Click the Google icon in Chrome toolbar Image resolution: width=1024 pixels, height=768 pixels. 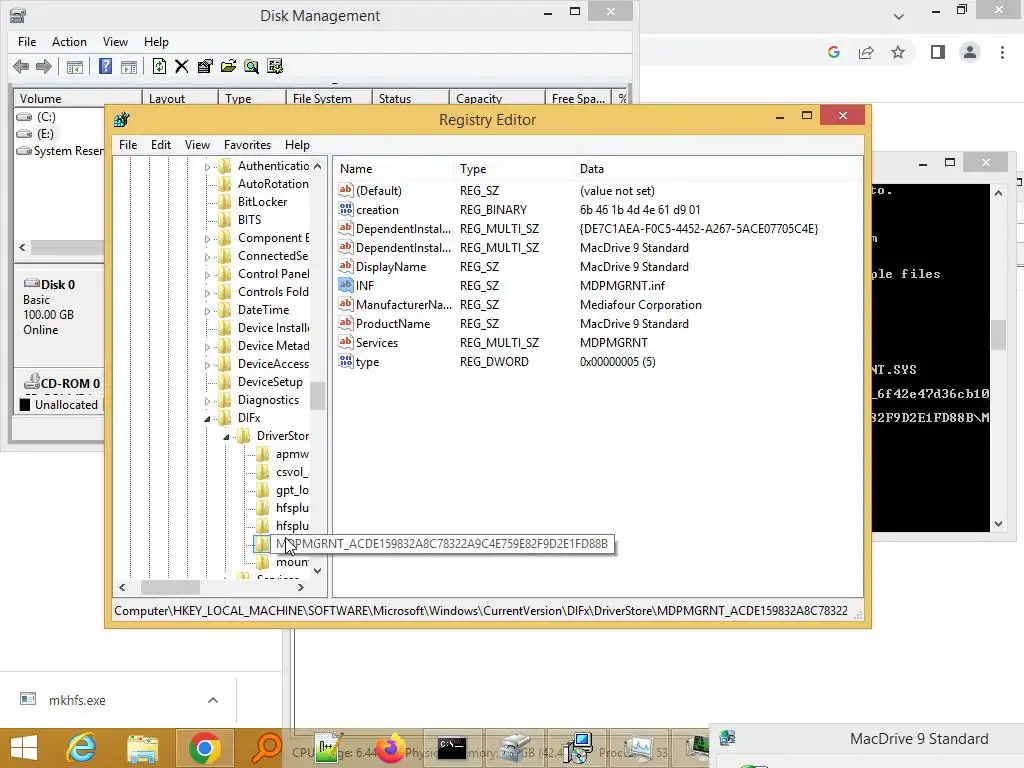point(833,52)
